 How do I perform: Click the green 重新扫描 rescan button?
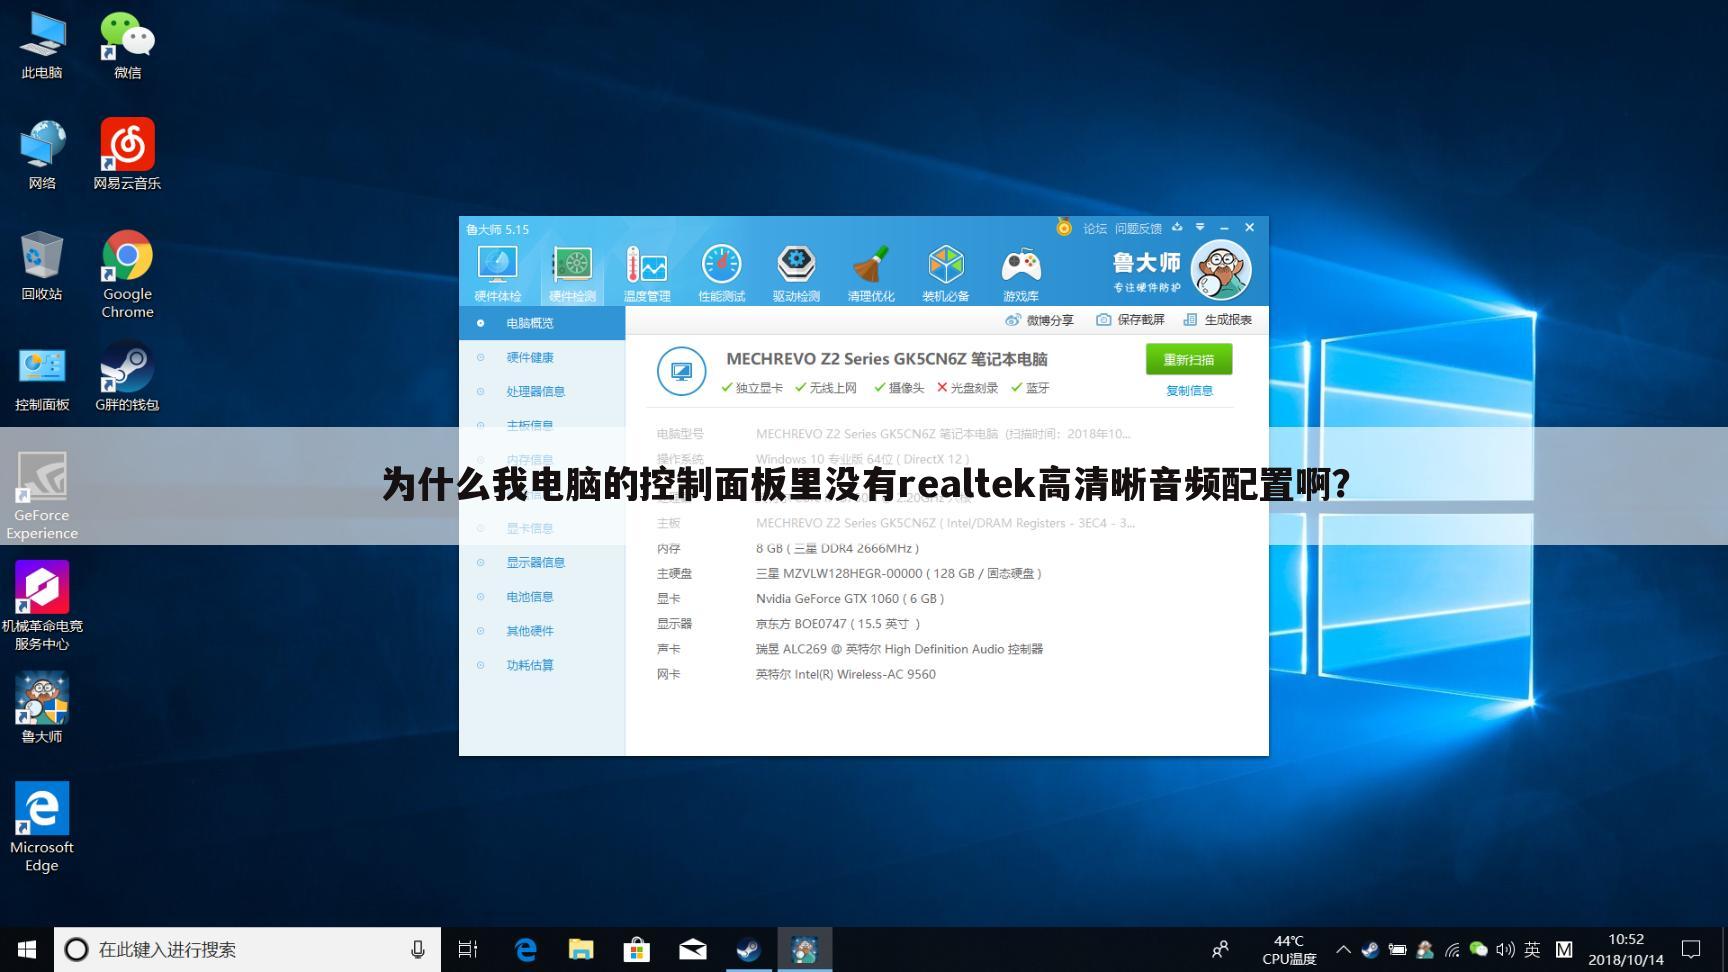pyautogui.click(x=1189, y=360)
